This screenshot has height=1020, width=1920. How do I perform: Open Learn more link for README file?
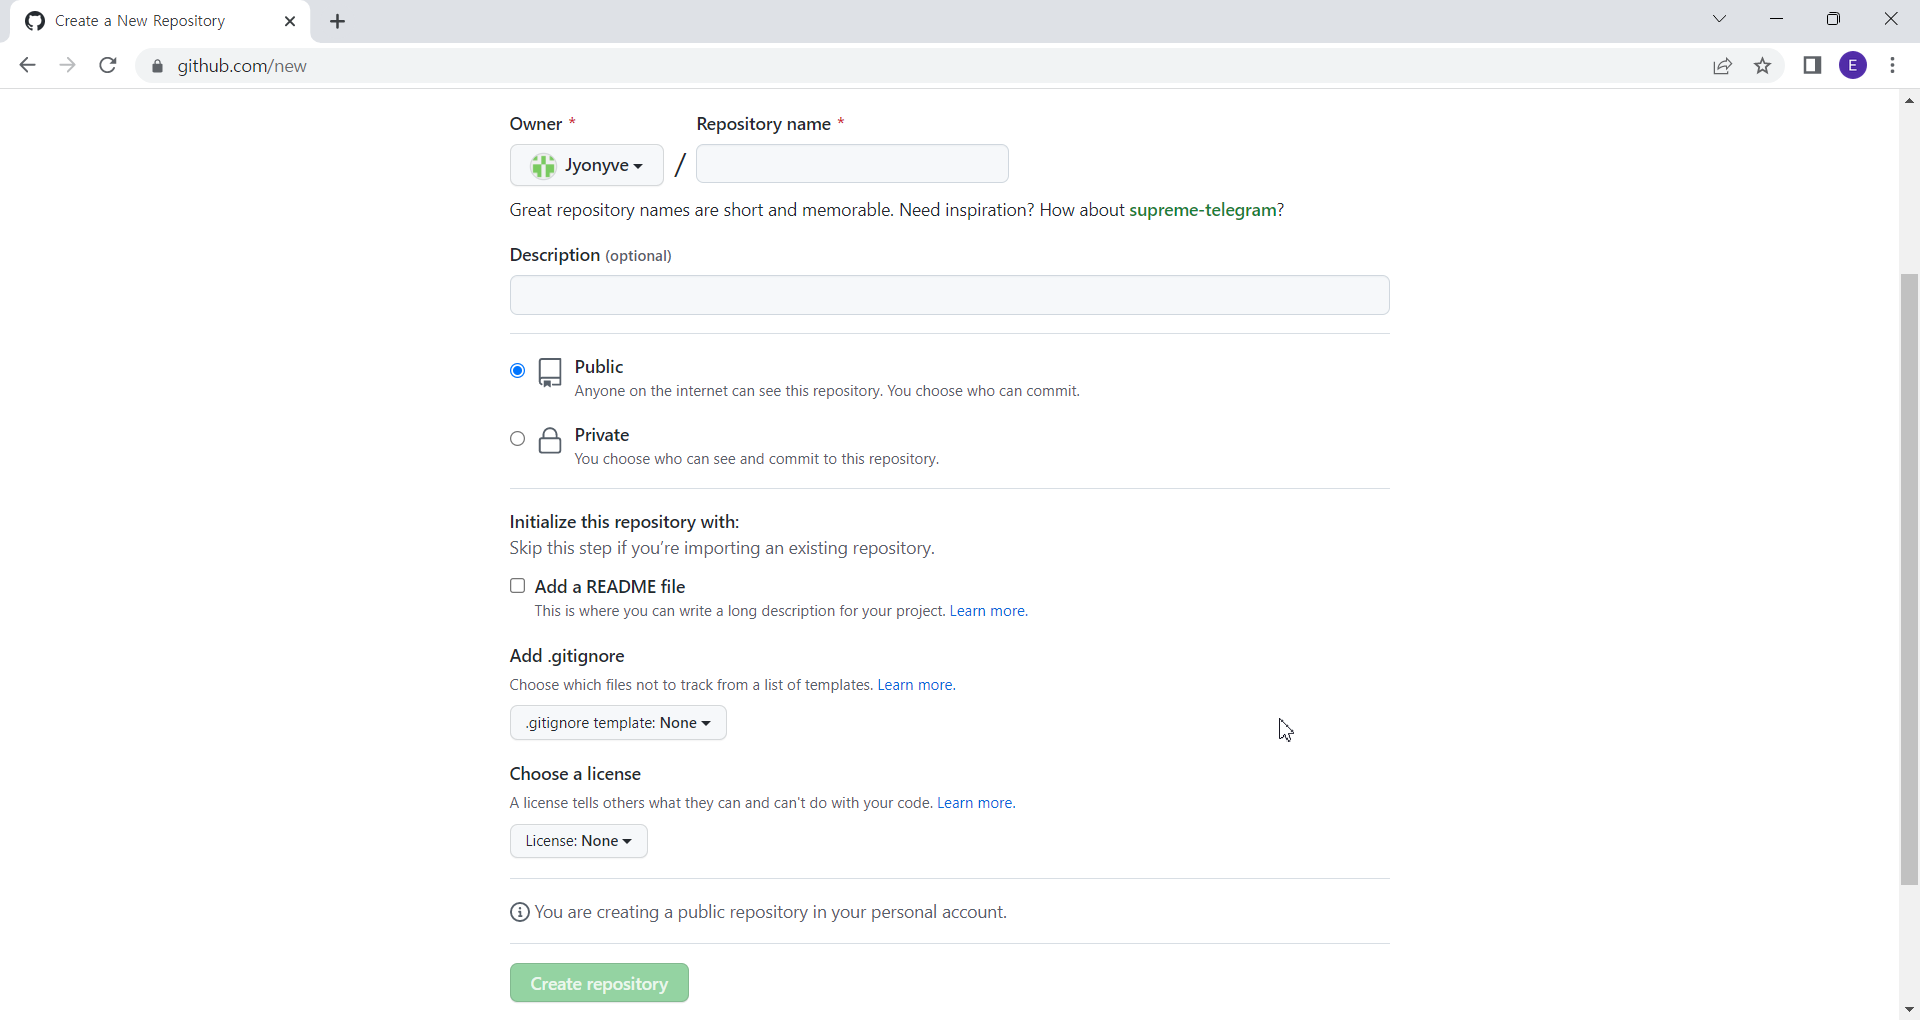coord(988,611)
